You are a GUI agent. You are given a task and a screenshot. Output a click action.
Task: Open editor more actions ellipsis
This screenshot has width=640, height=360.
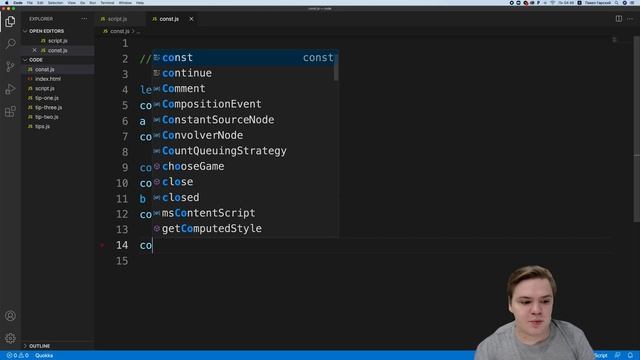630,19
